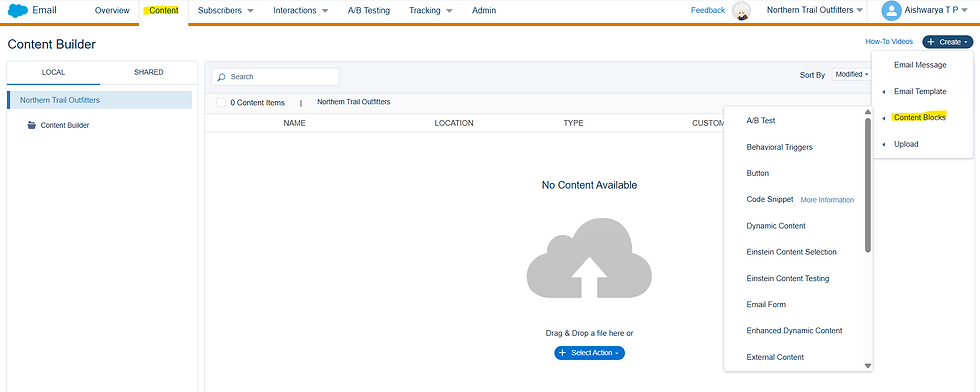
Task: Open the Tracking dropdown
Action: pos(431,11)
